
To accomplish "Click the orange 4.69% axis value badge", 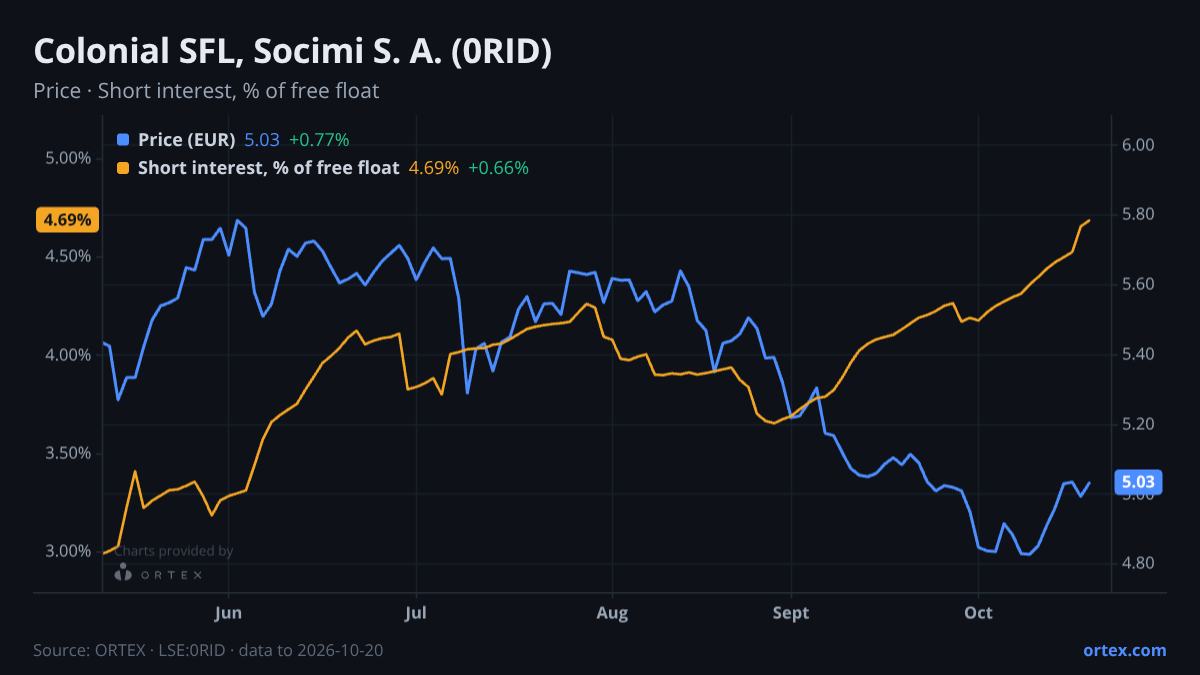I will [67, 220].
